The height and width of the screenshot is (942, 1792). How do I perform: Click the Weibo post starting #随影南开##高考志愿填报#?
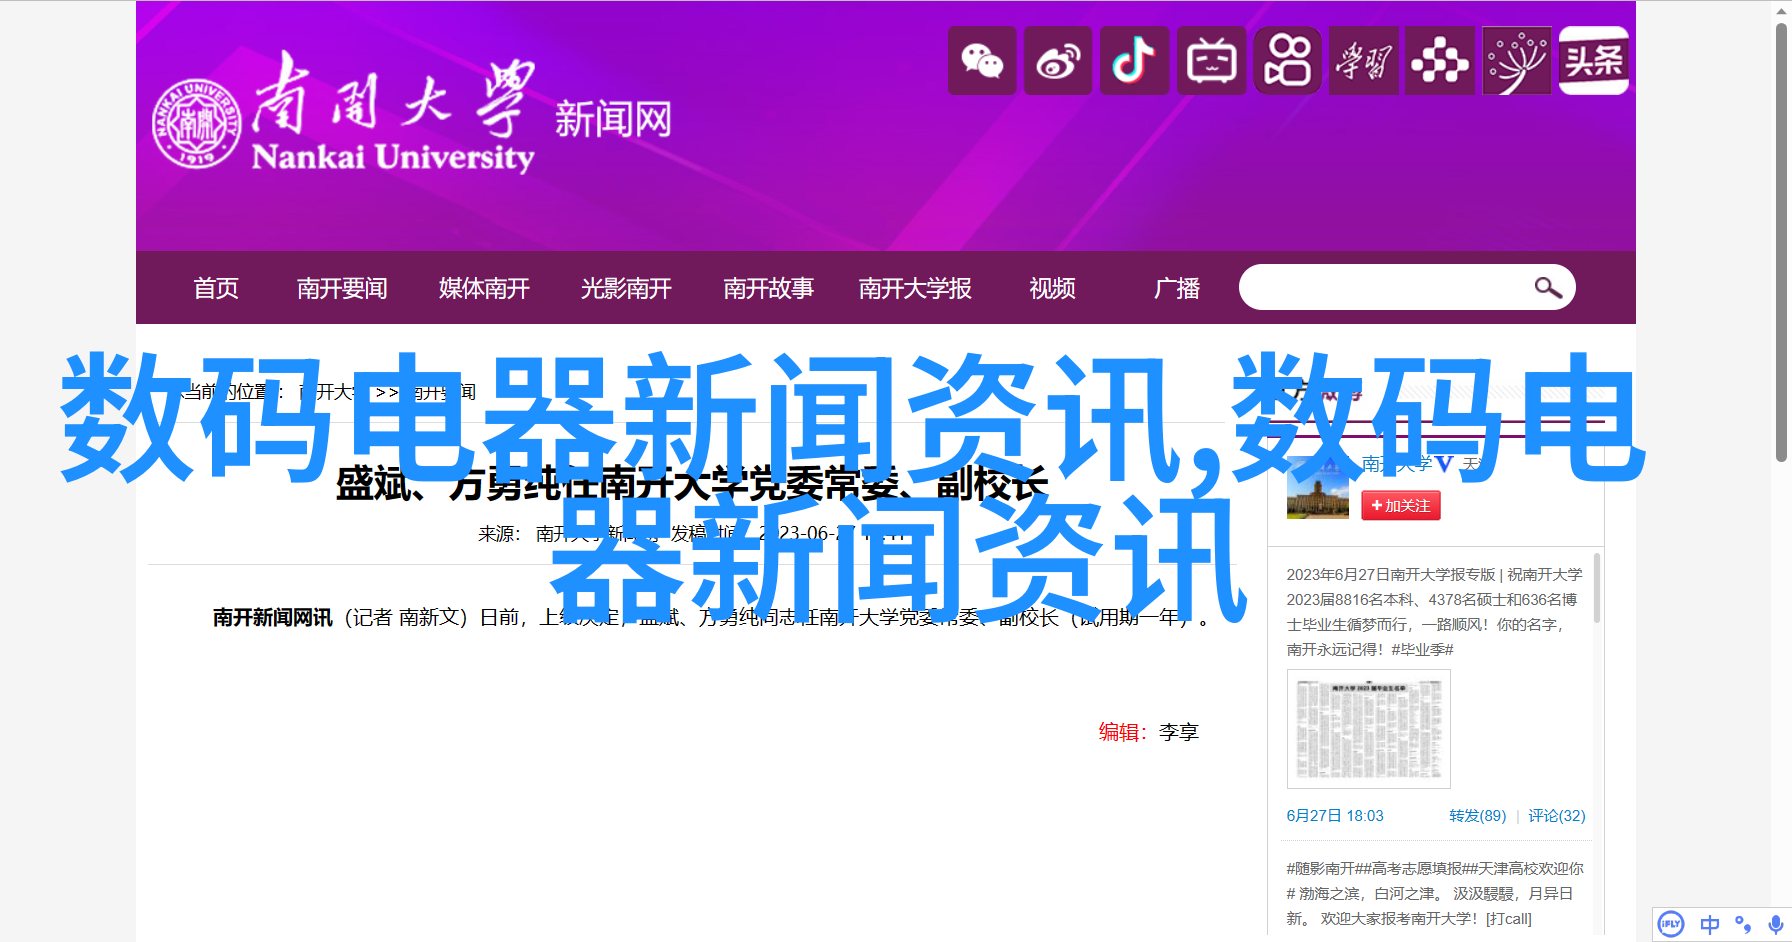pyautogui.click(x=1435, y=893)
